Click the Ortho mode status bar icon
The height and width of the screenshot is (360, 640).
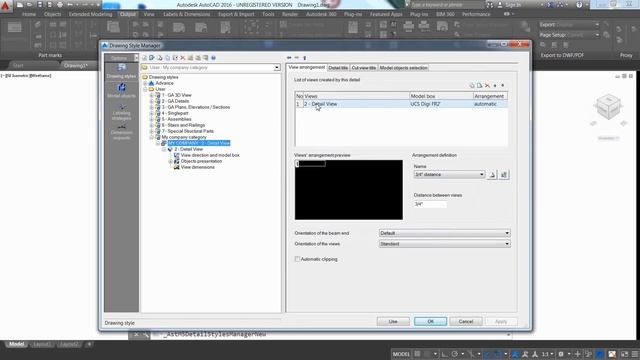click(444, 354)
